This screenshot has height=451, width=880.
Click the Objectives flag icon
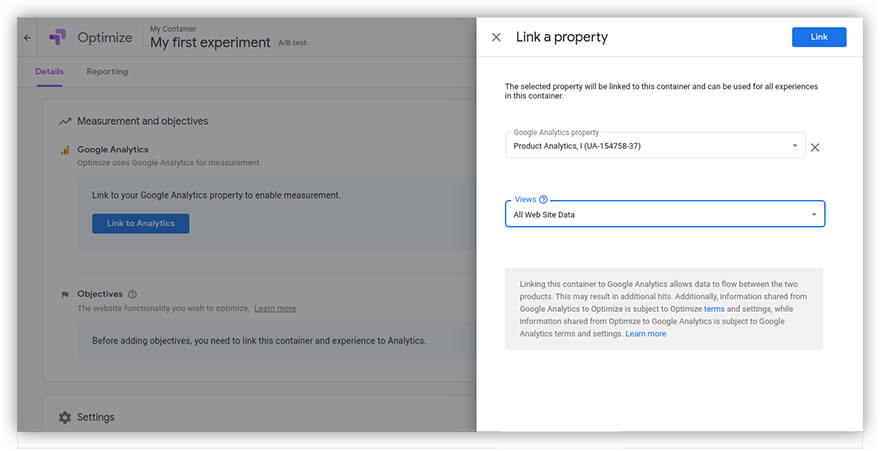click(65, 295)
